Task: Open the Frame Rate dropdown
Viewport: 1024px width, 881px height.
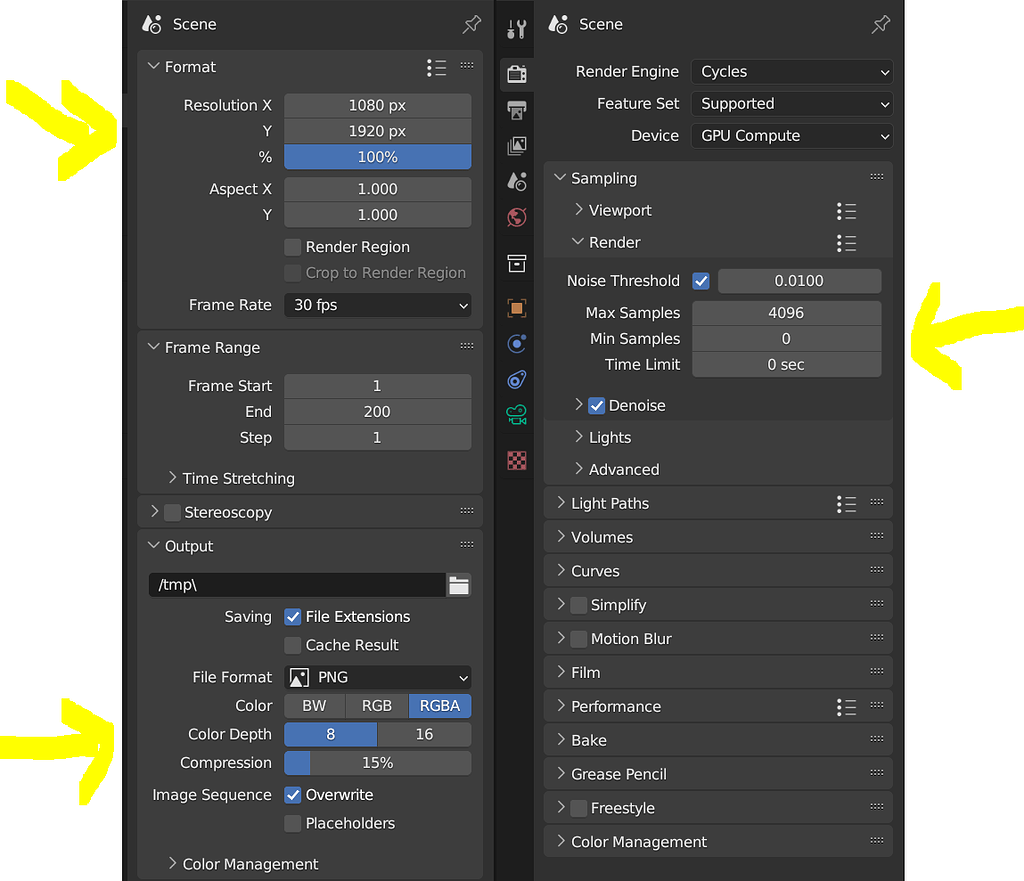Action: tap(377, 305)
